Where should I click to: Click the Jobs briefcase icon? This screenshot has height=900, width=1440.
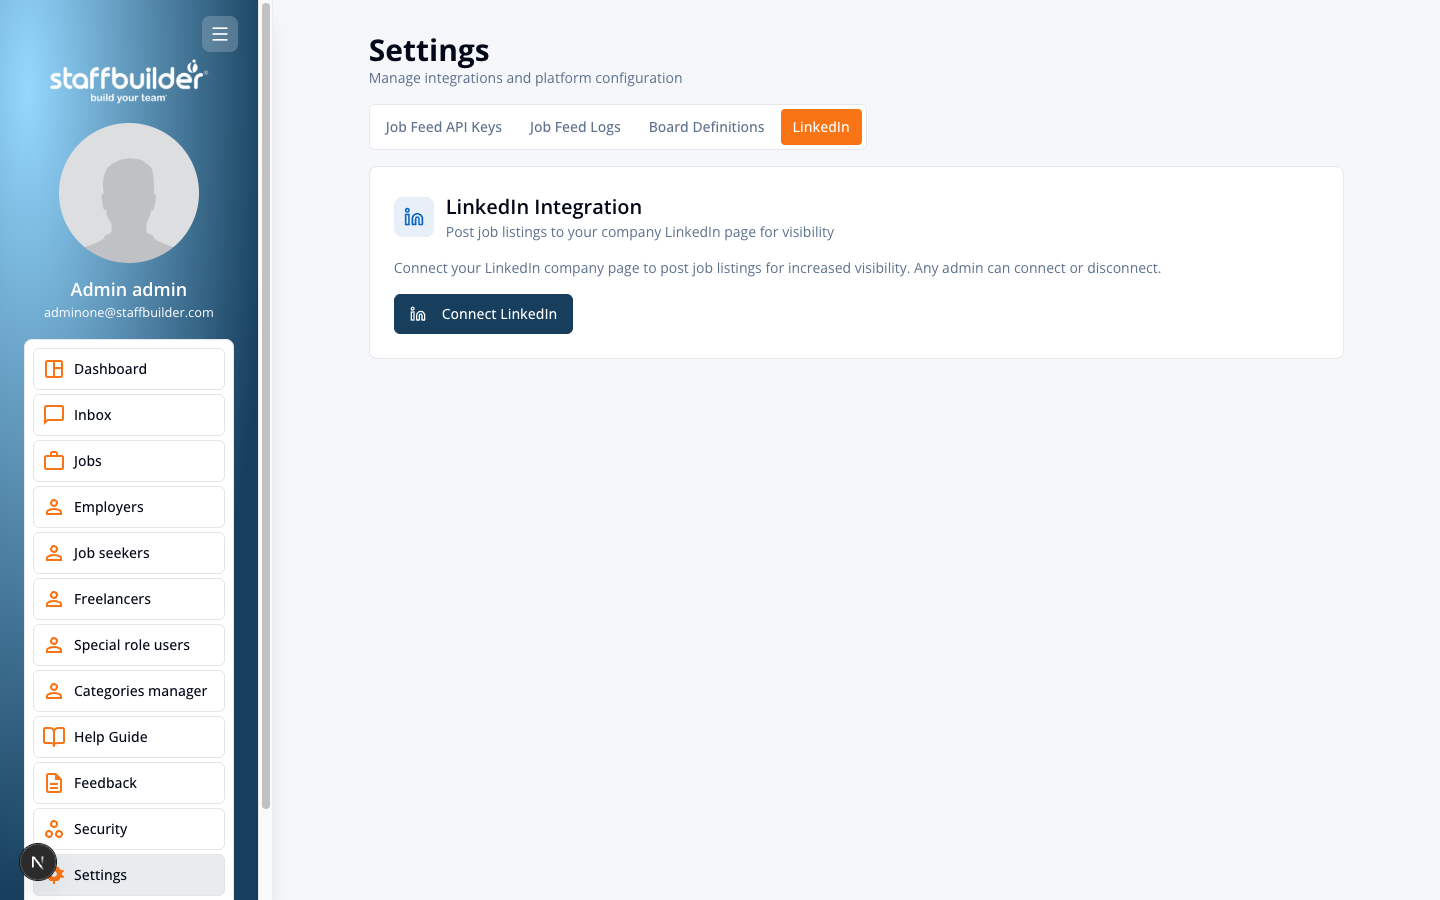tap(54, 461)
